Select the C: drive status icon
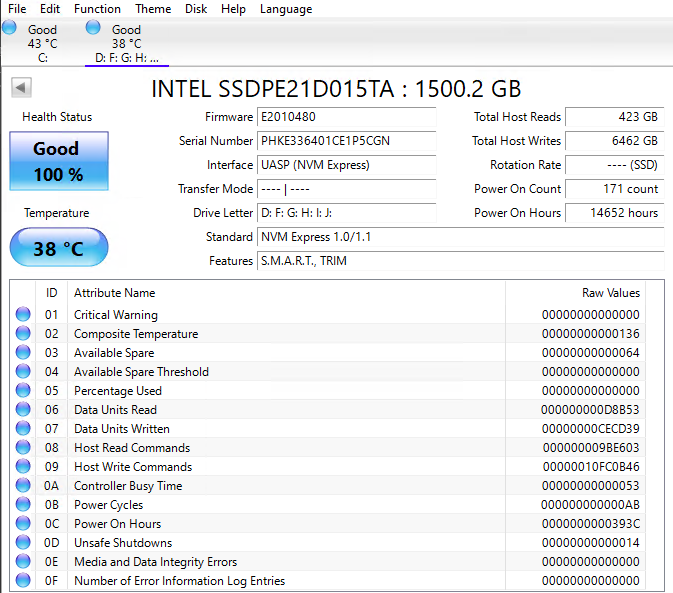 (x=9, y=28)
